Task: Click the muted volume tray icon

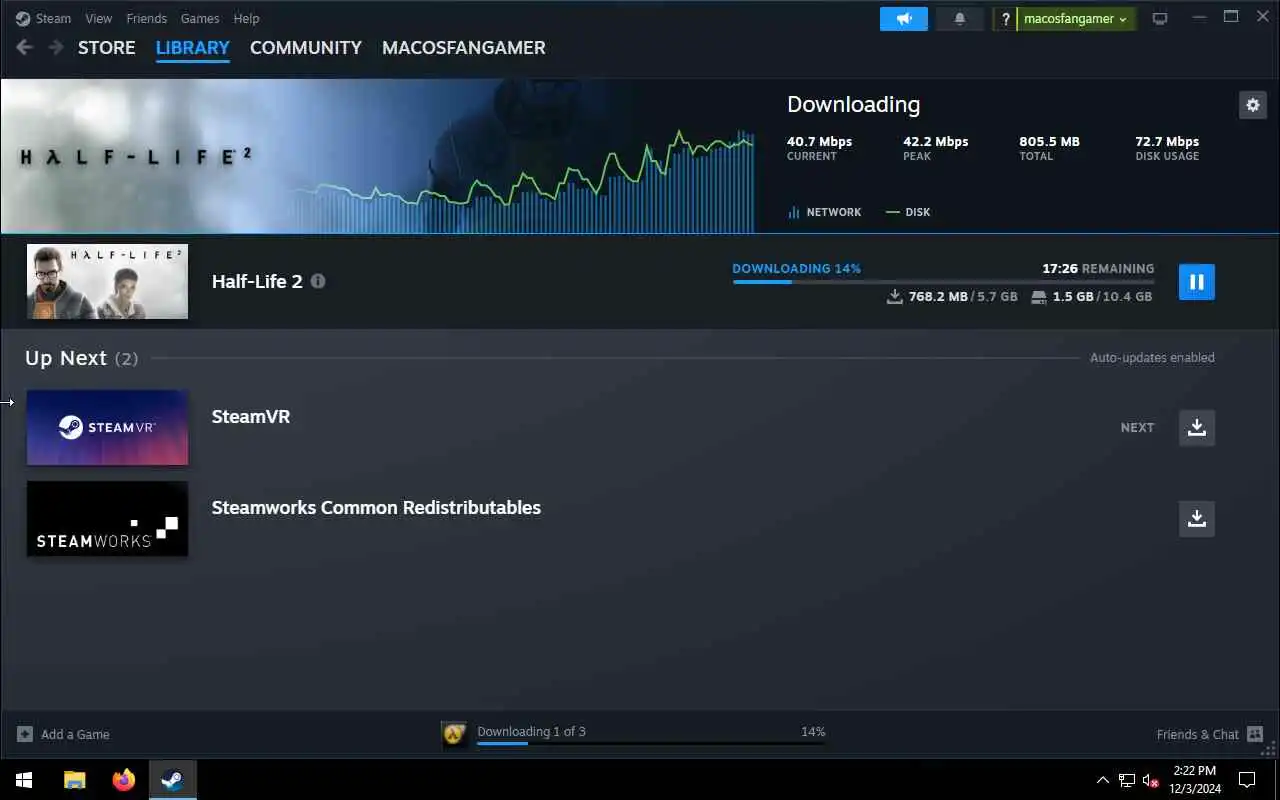Action: 1151,780
